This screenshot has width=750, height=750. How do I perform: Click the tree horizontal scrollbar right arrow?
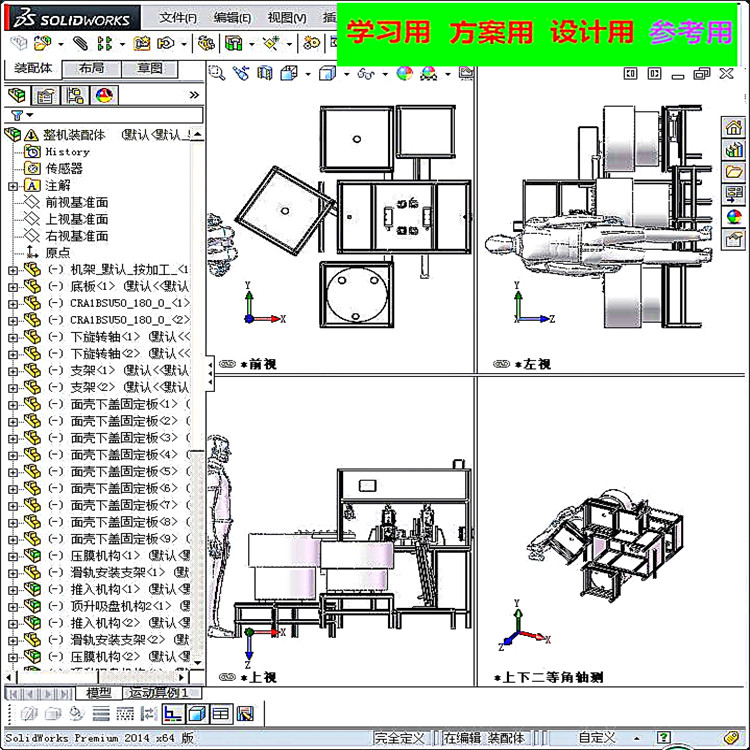coord(181,677)
